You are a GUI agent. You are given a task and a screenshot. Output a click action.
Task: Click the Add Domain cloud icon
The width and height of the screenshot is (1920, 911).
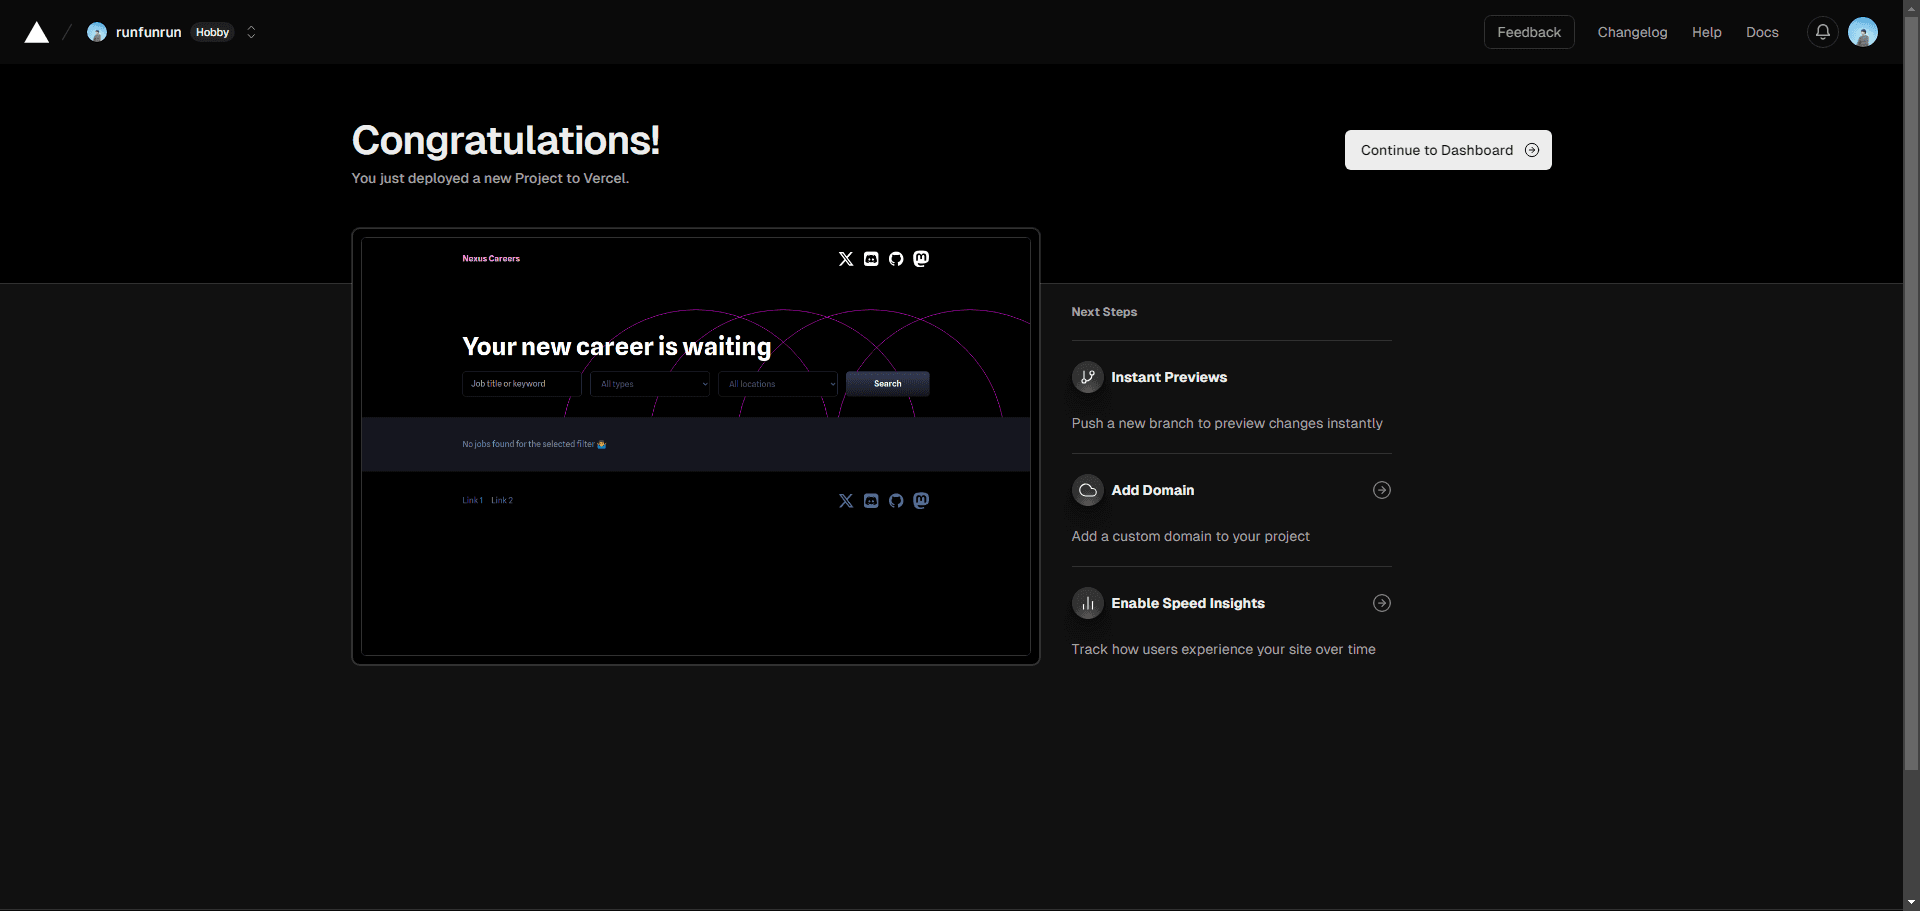coord(1088,490)
